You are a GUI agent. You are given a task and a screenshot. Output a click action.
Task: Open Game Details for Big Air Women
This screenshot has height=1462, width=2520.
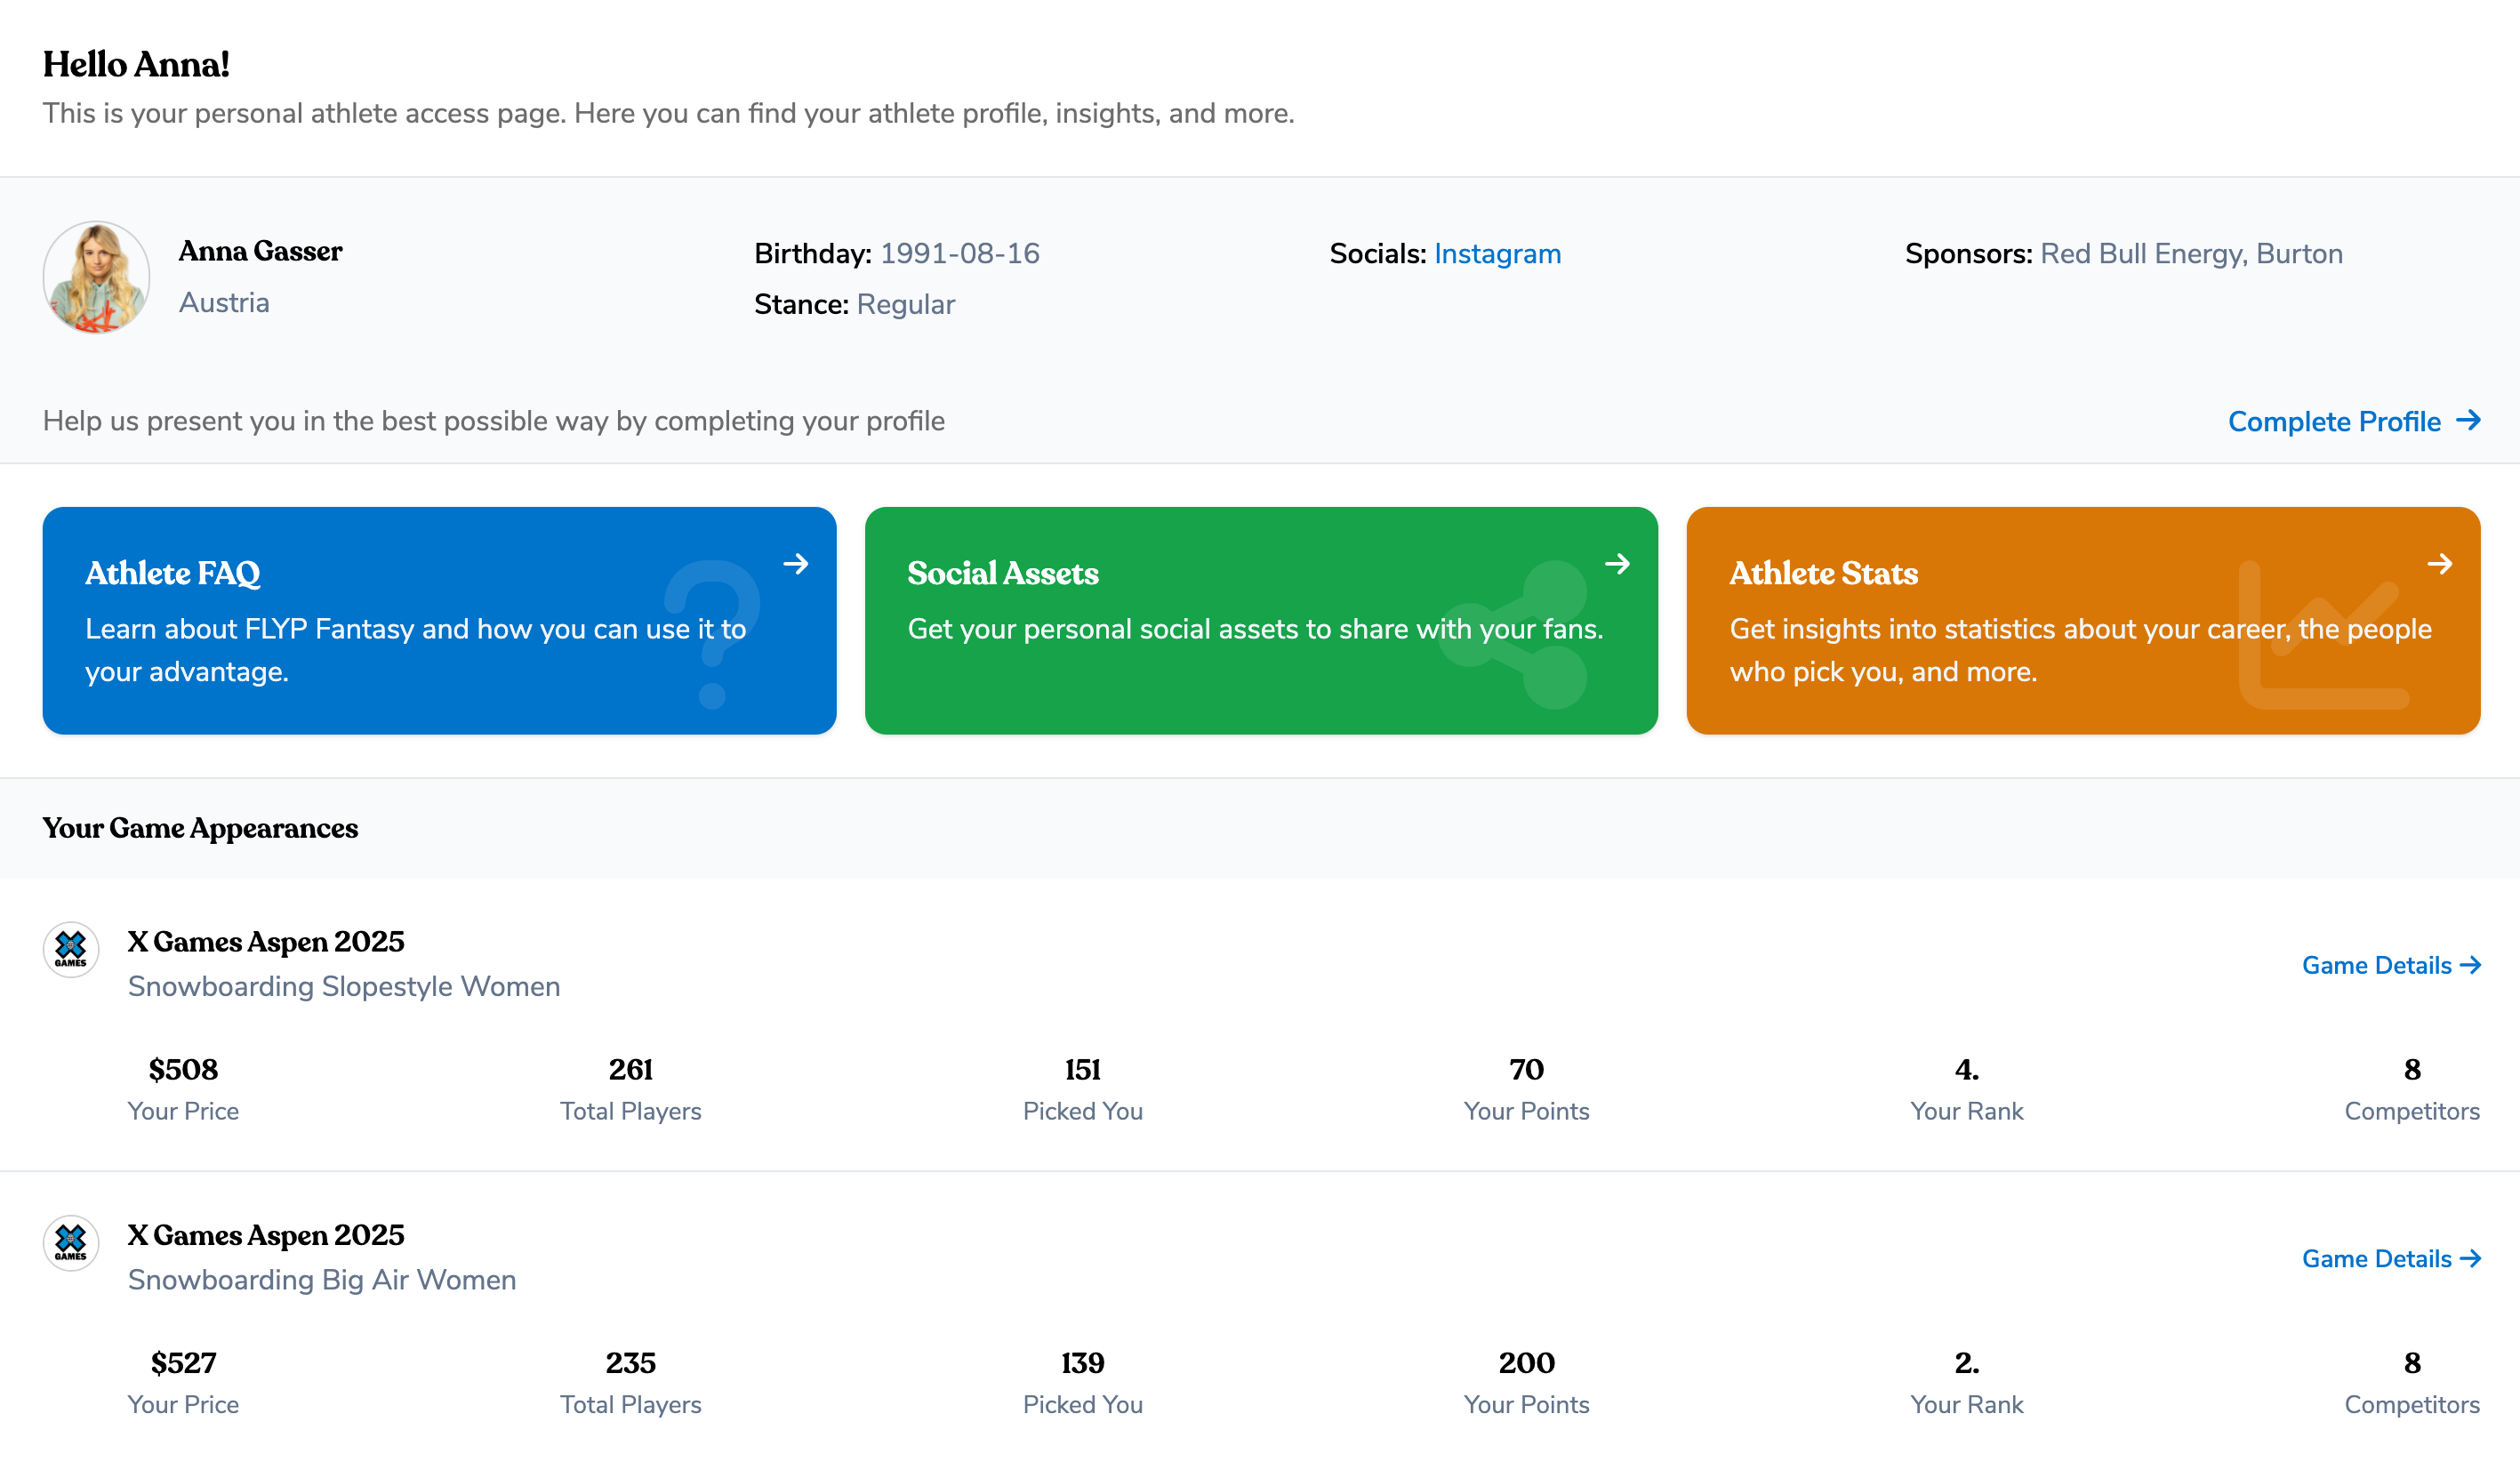pos(2391,1259)
